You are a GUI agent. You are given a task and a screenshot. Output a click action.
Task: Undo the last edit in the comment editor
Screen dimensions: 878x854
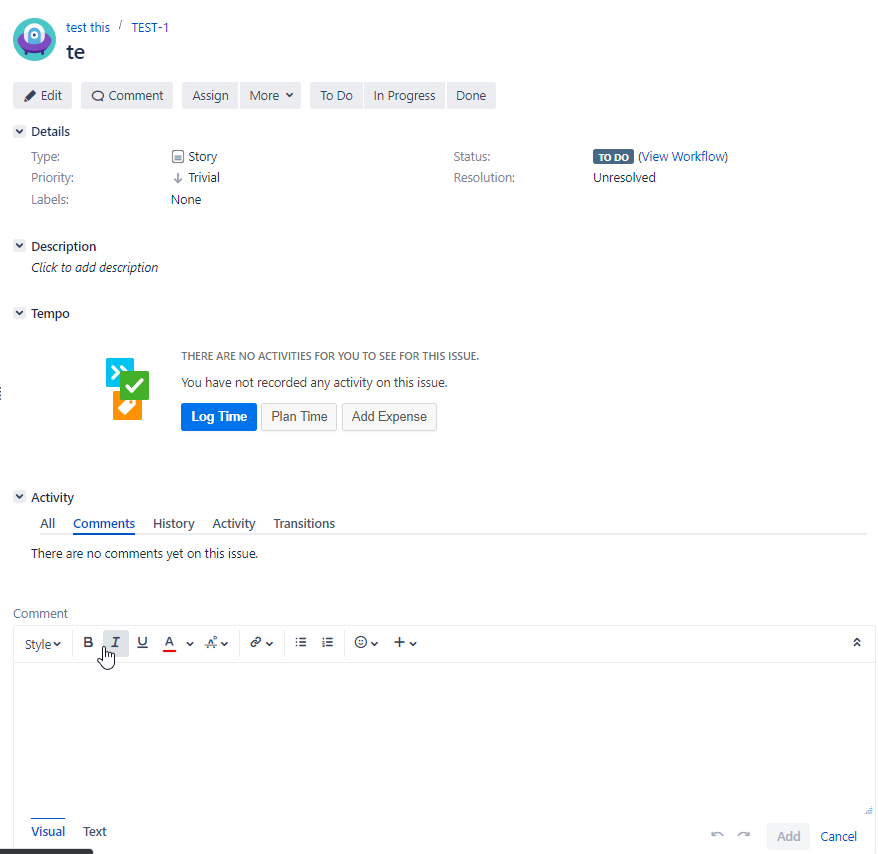(717, 836)
